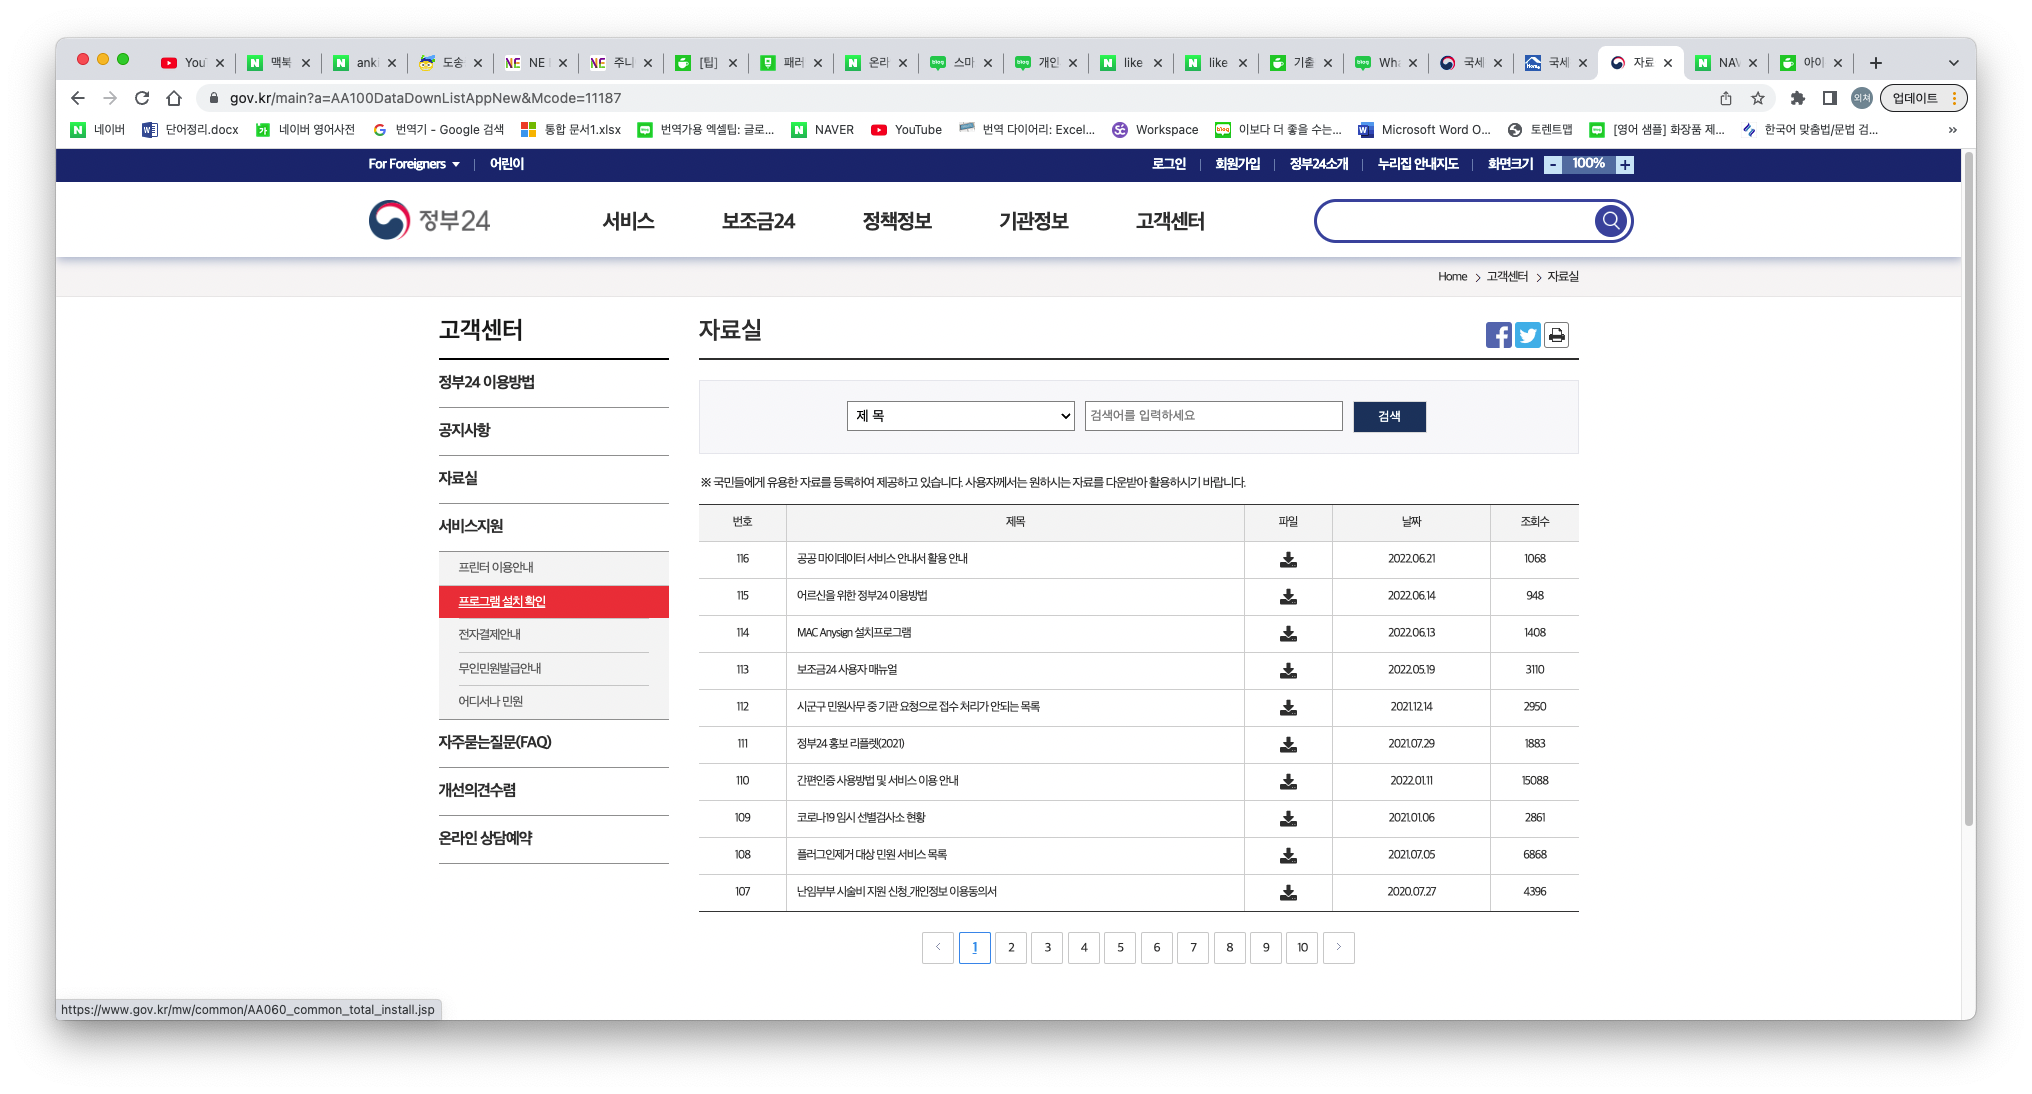Click the 검색 button
The image size is (2032, 1094).
pyautogui.click(x=1389, y=416)
